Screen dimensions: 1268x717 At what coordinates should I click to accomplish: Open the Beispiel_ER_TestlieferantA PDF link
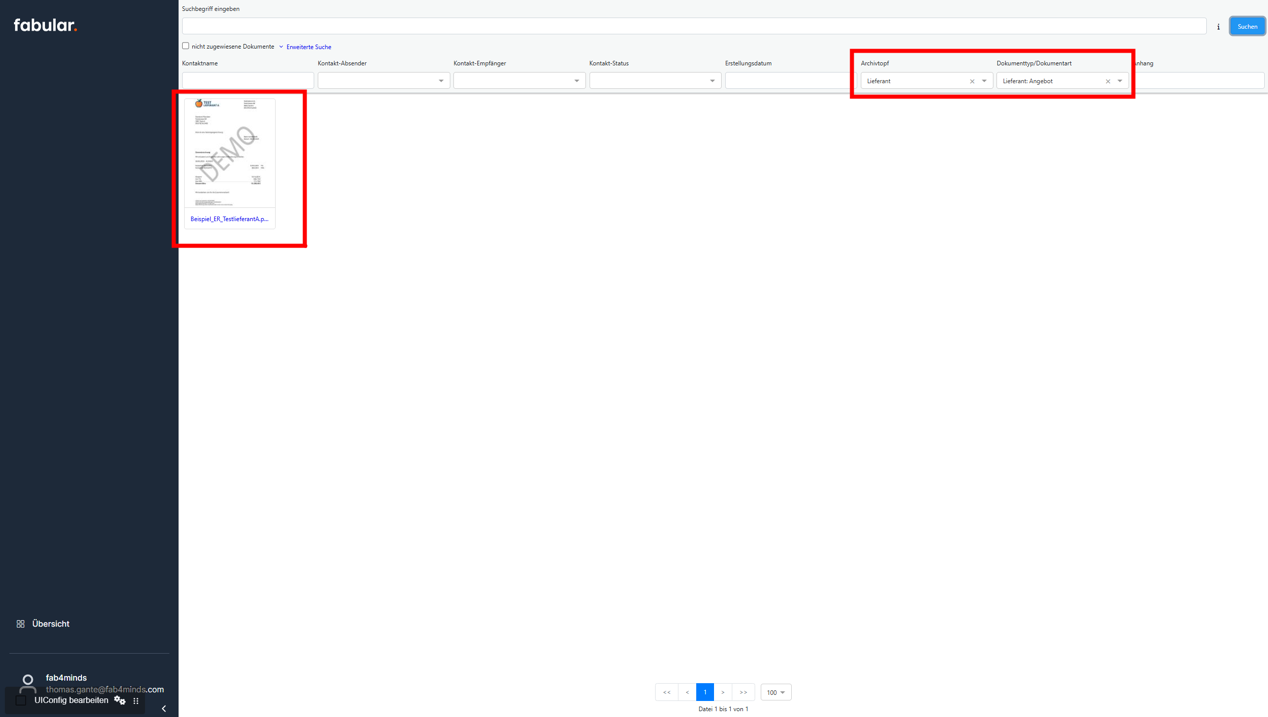[x=228, y=219]
